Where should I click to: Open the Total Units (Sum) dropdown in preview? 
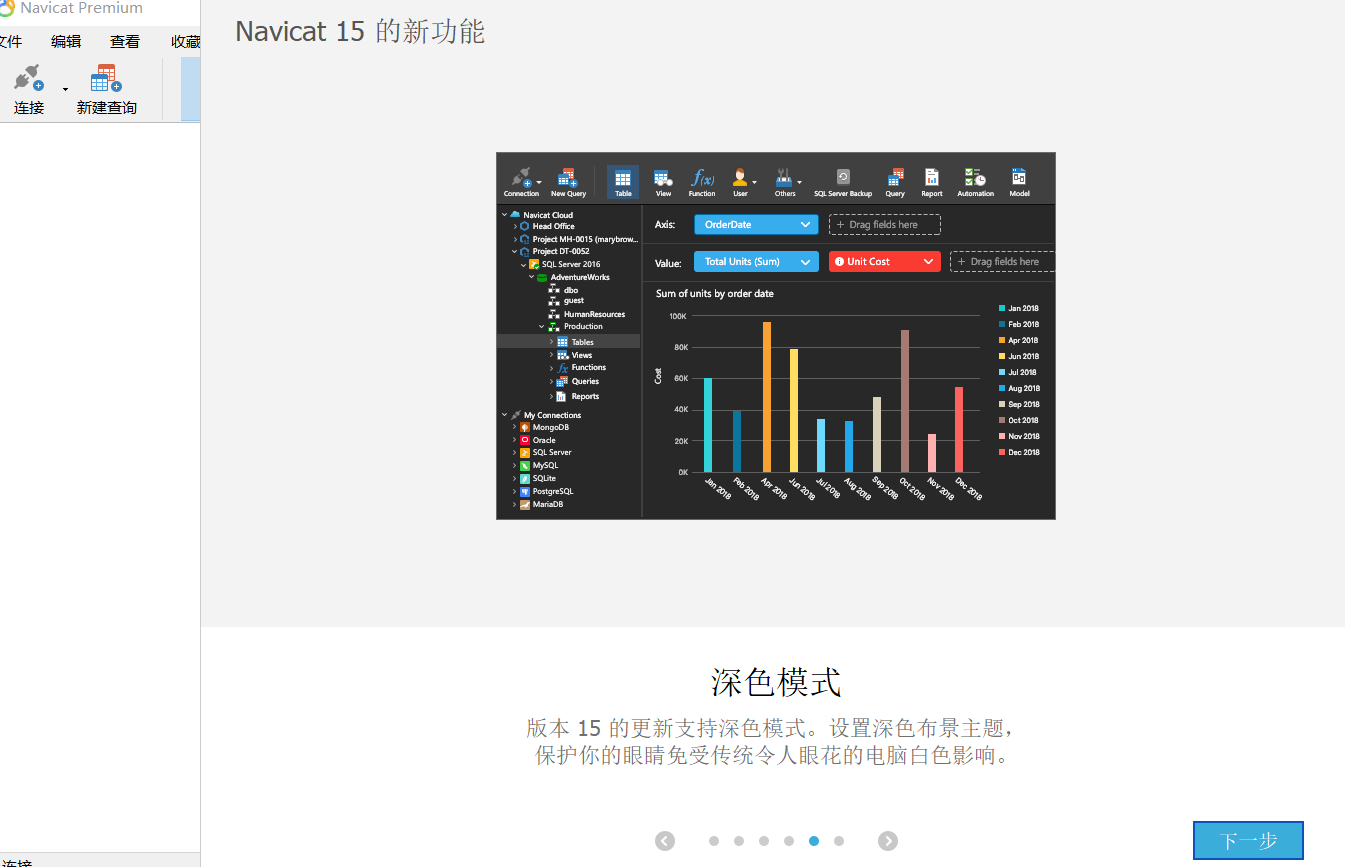click(x=756, y=262)
